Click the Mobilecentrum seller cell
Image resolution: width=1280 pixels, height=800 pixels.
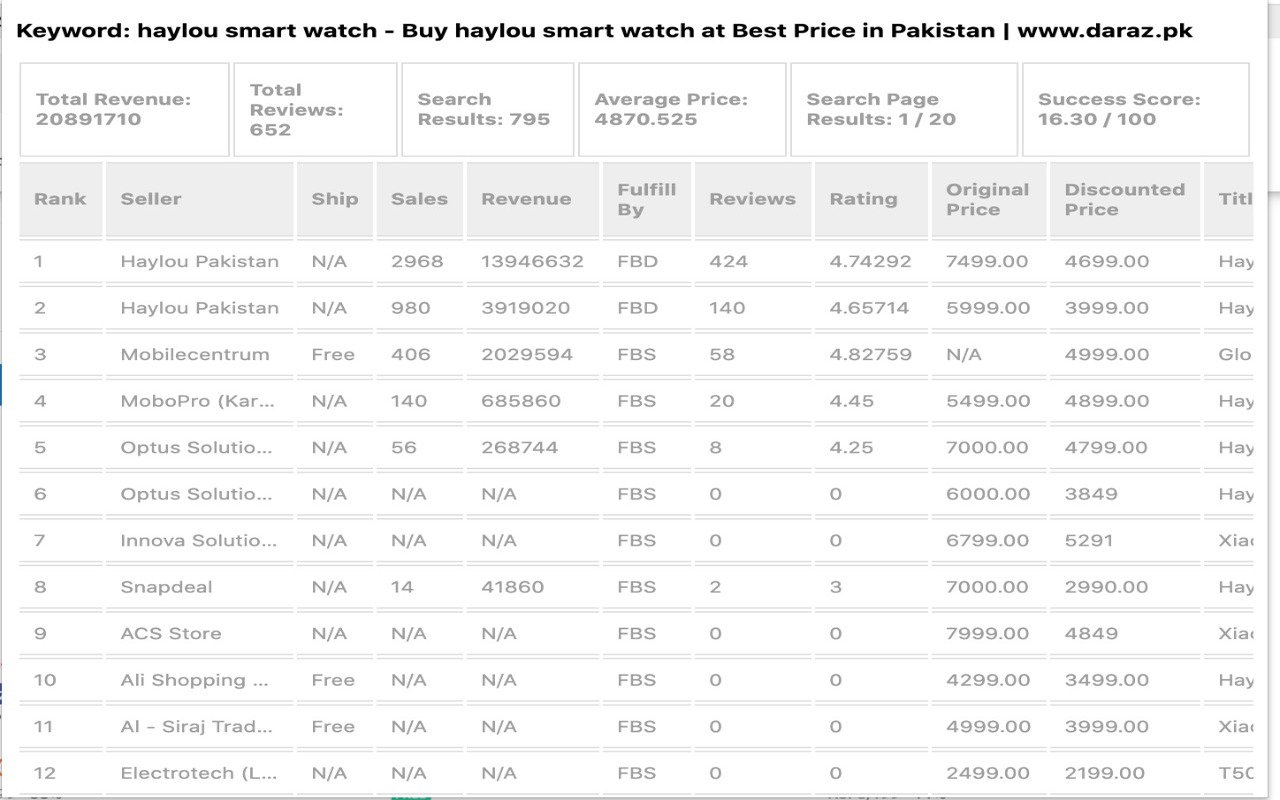click(195, 355)
